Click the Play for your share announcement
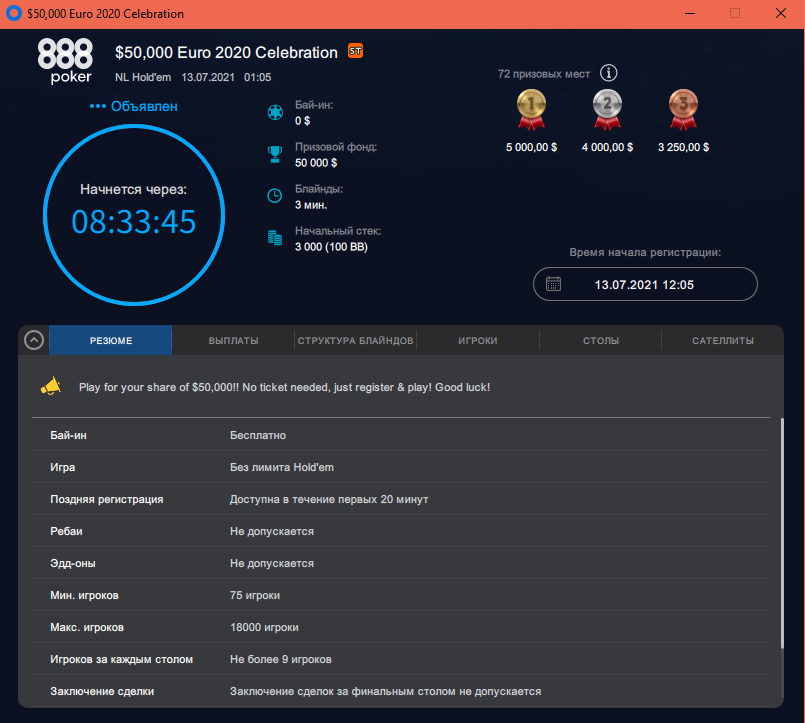Screen dimensions: 805x723 tap(284, 387)
